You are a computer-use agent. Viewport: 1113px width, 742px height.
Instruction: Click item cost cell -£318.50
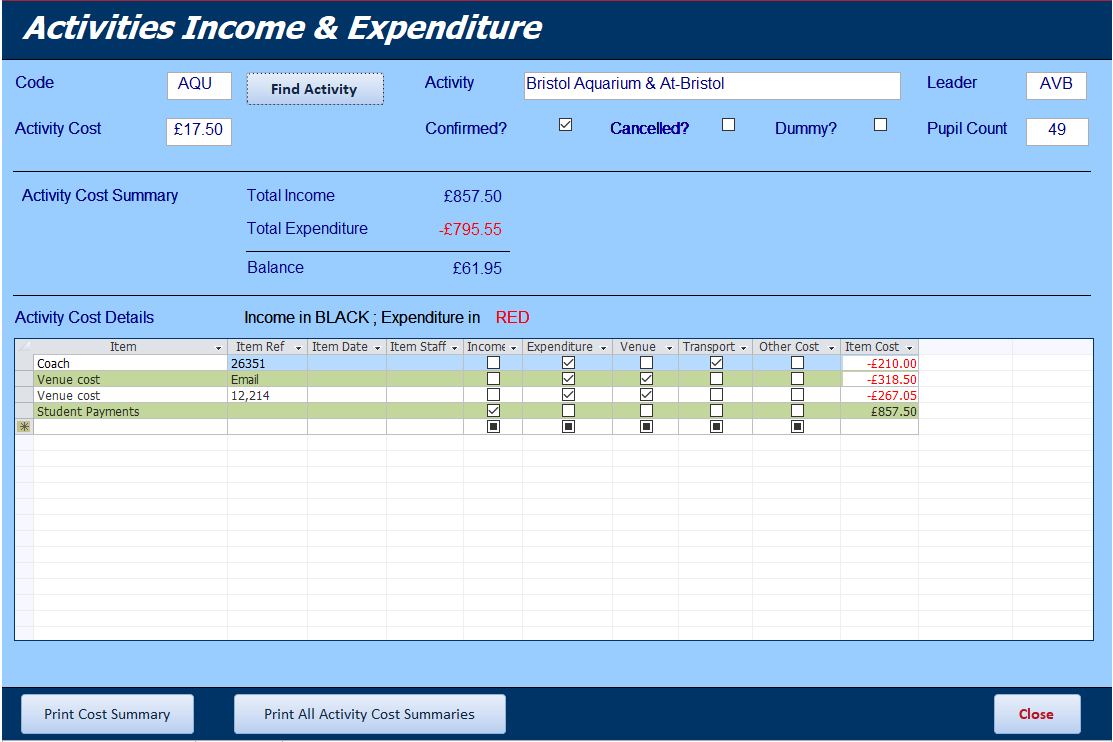point(879,379)
